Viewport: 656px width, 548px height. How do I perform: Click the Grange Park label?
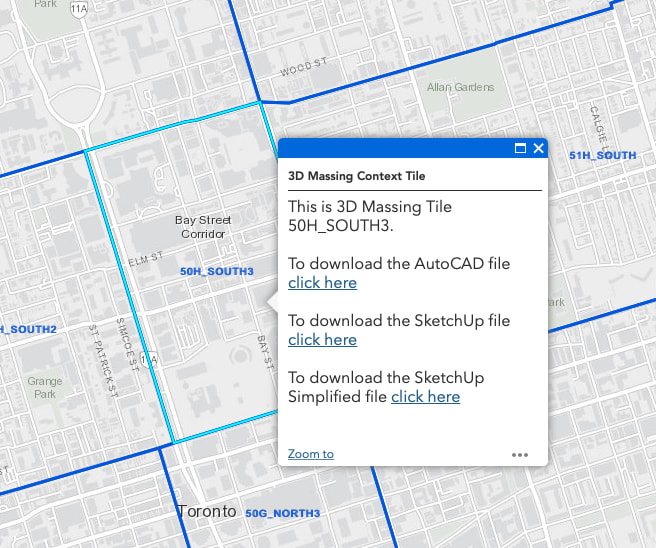tap(45, 387)
